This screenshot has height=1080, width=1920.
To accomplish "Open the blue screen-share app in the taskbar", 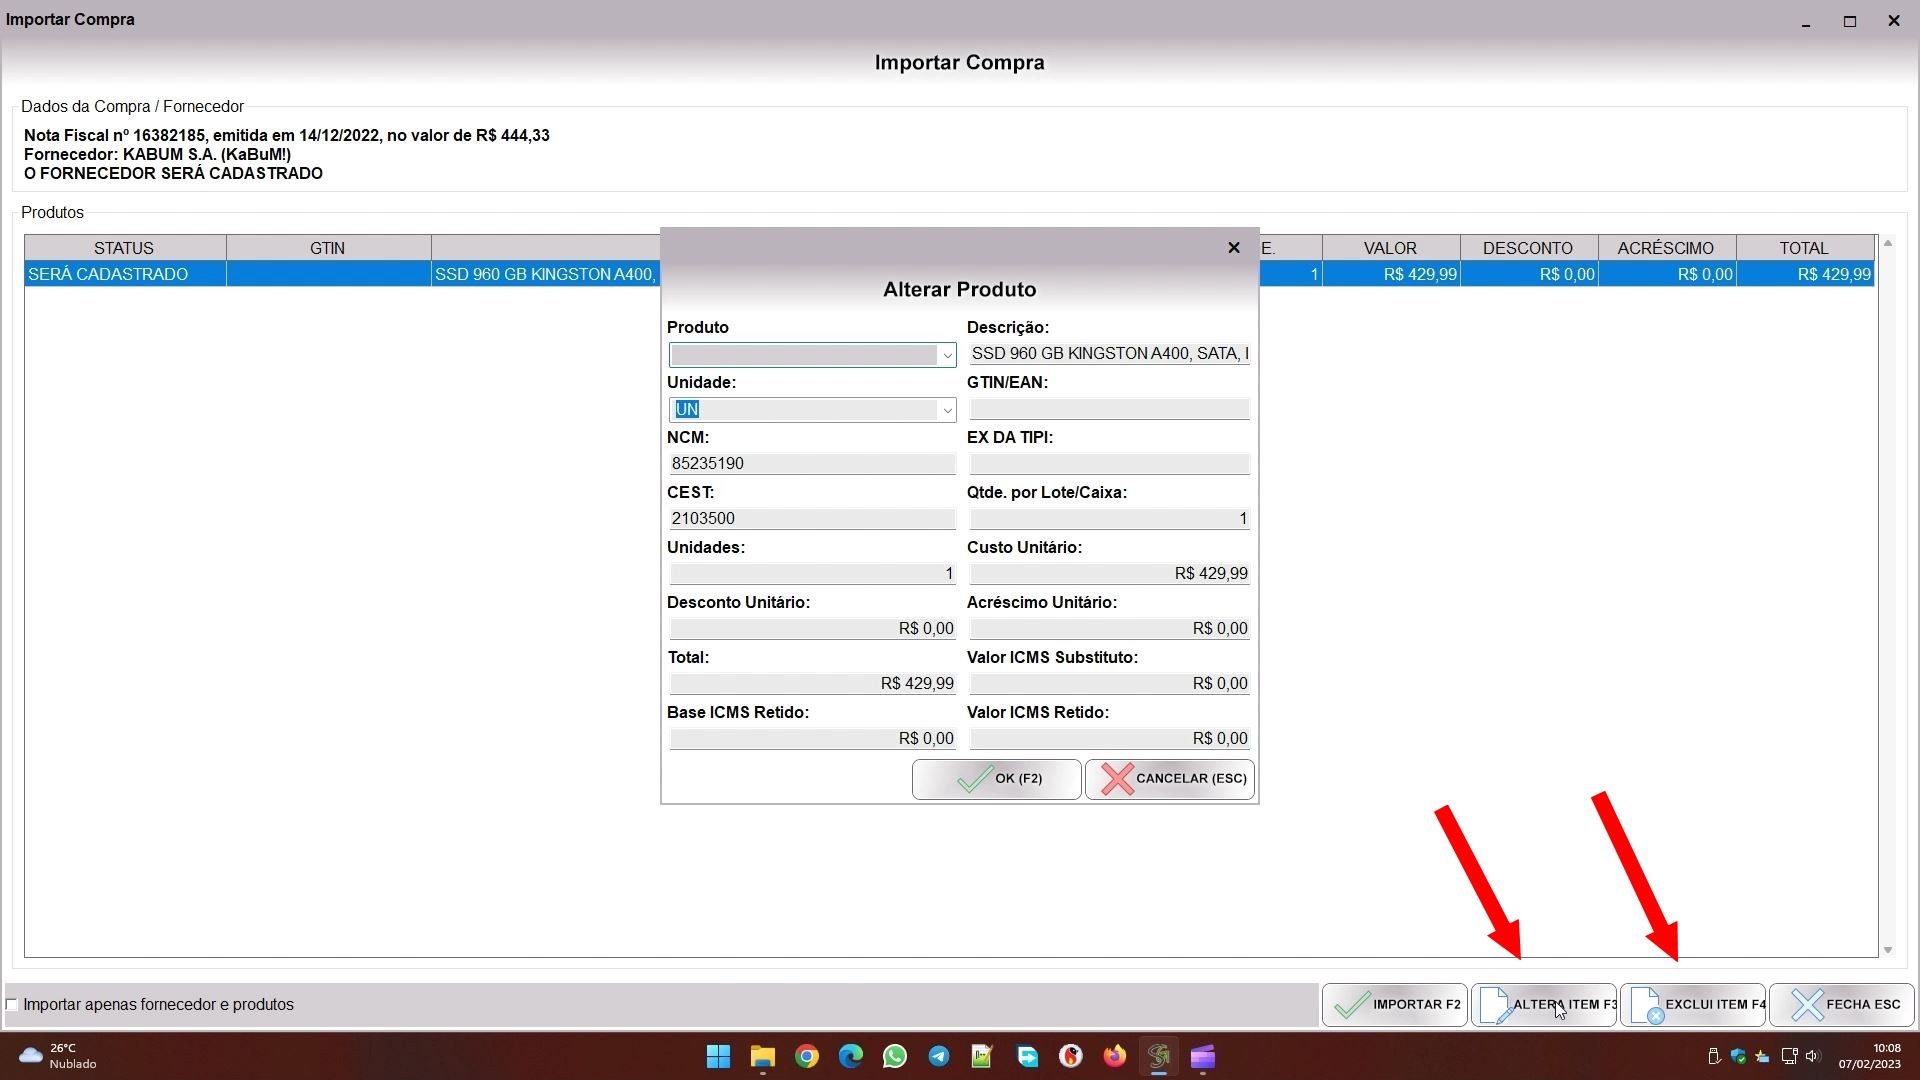I will coord(1027,1056).
